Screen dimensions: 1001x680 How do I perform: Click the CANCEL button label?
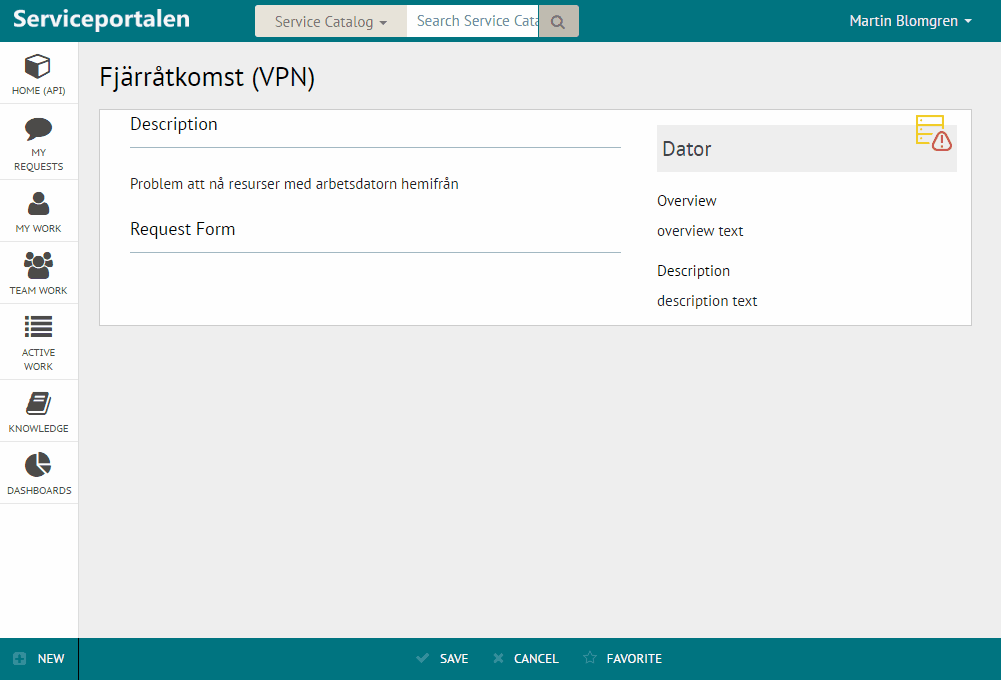pyautogui.click(x=536, y=658)
